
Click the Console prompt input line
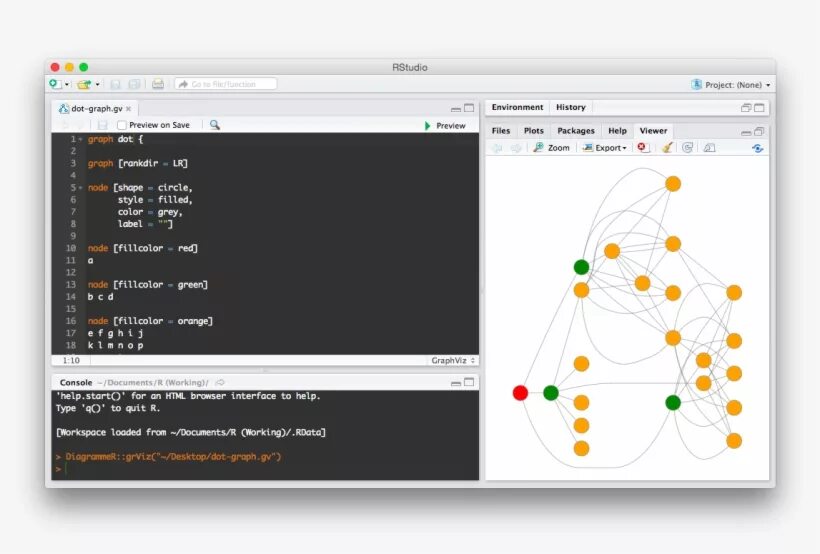pos(265,469)
